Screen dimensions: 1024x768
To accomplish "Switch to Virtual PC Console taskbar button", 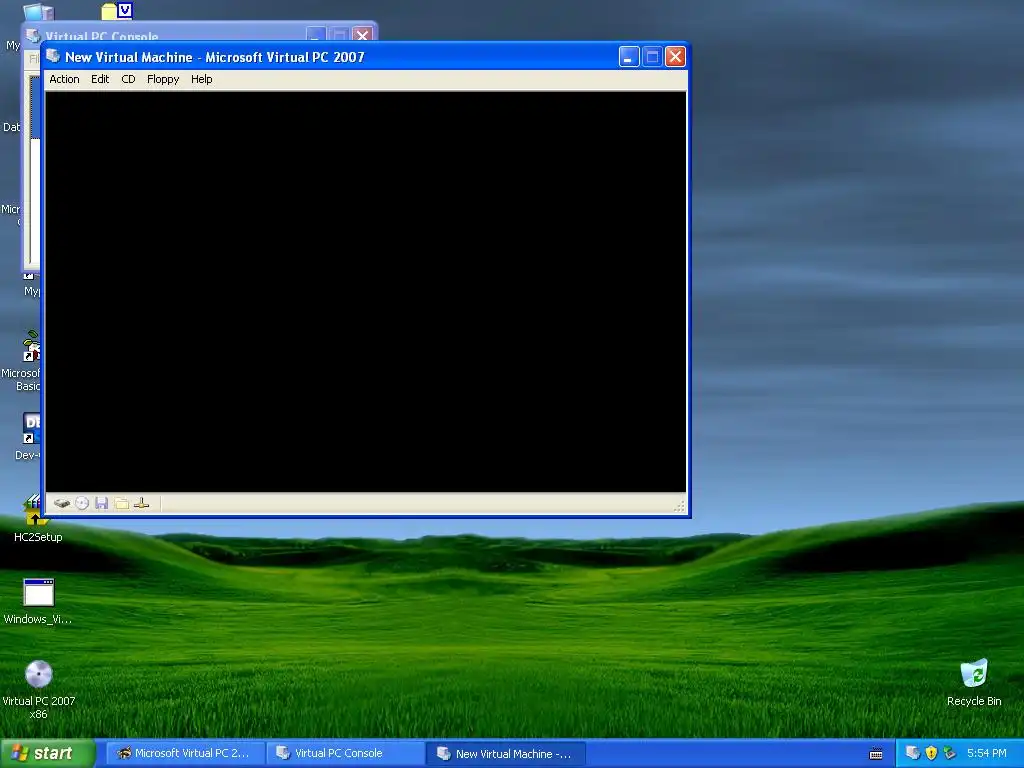I will (x=345, y=754).
